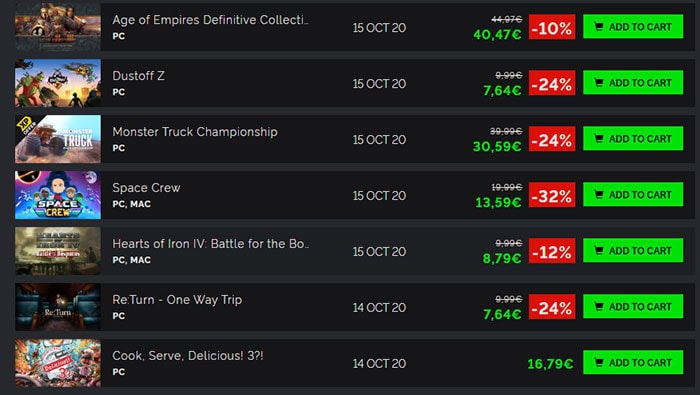
Task: Select the Hearts of Iron IV thumbnail
Action: 58,251
